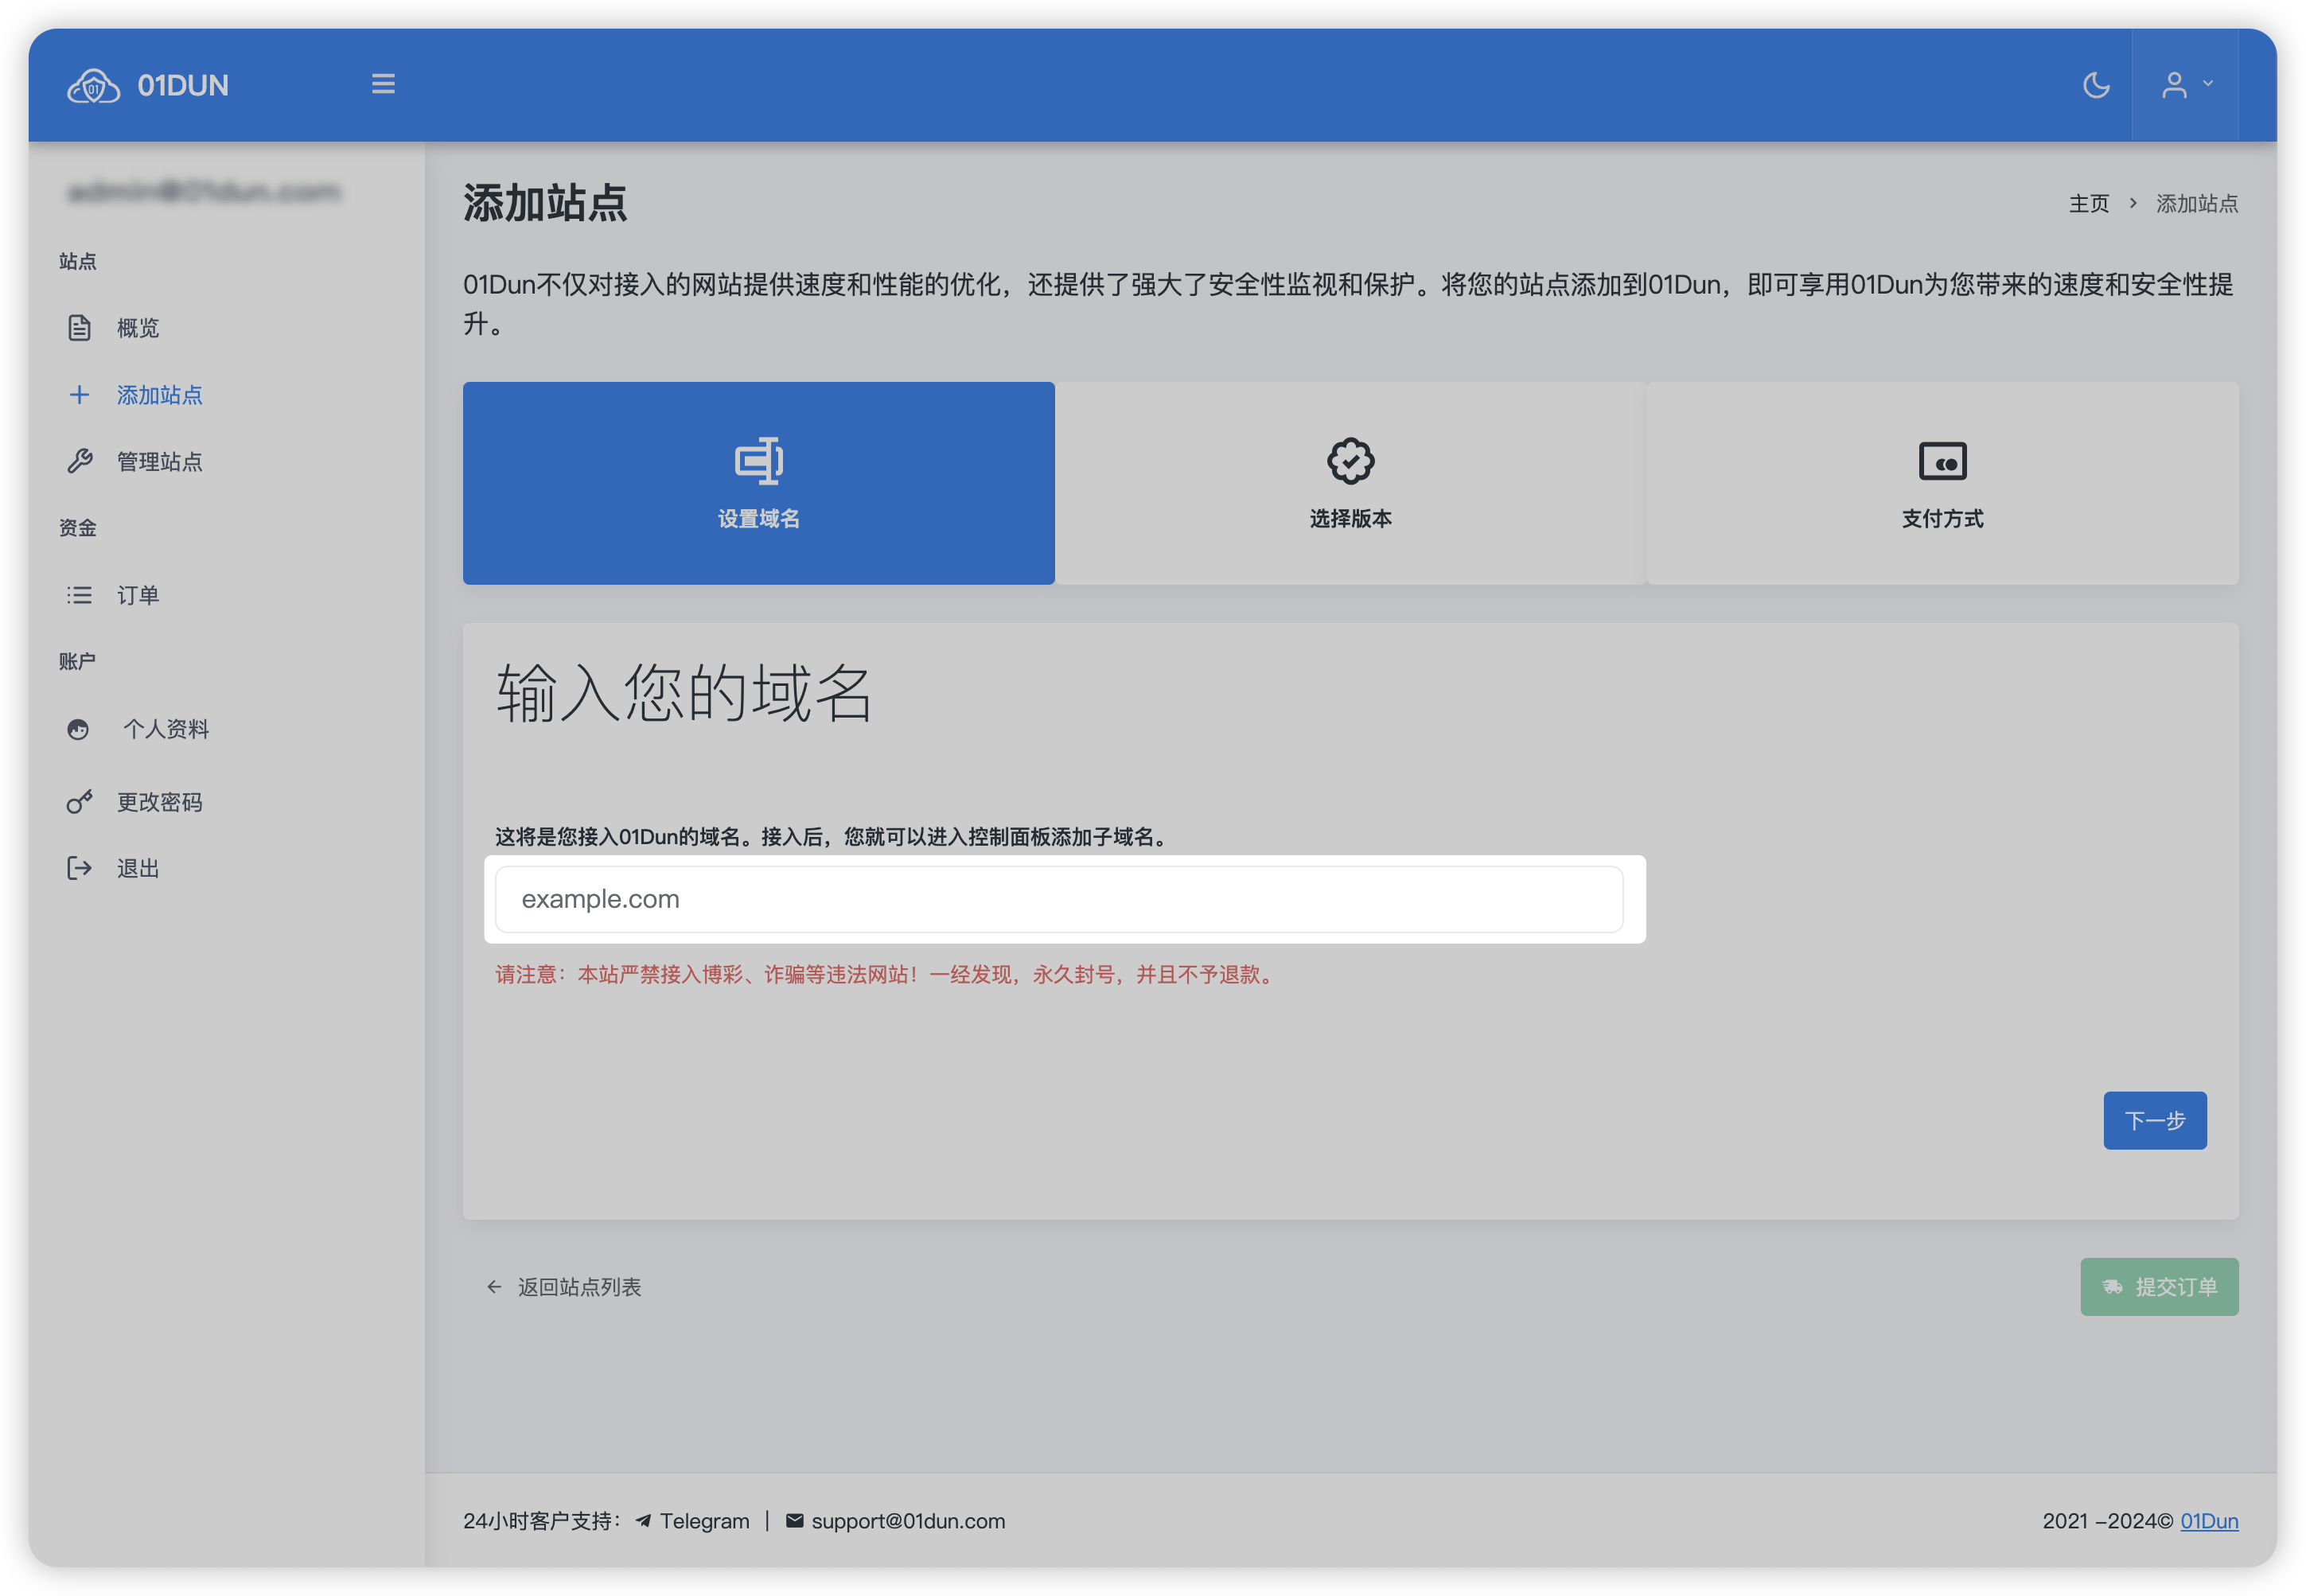Open 订单 orders menu item

[x=137, y=595]
